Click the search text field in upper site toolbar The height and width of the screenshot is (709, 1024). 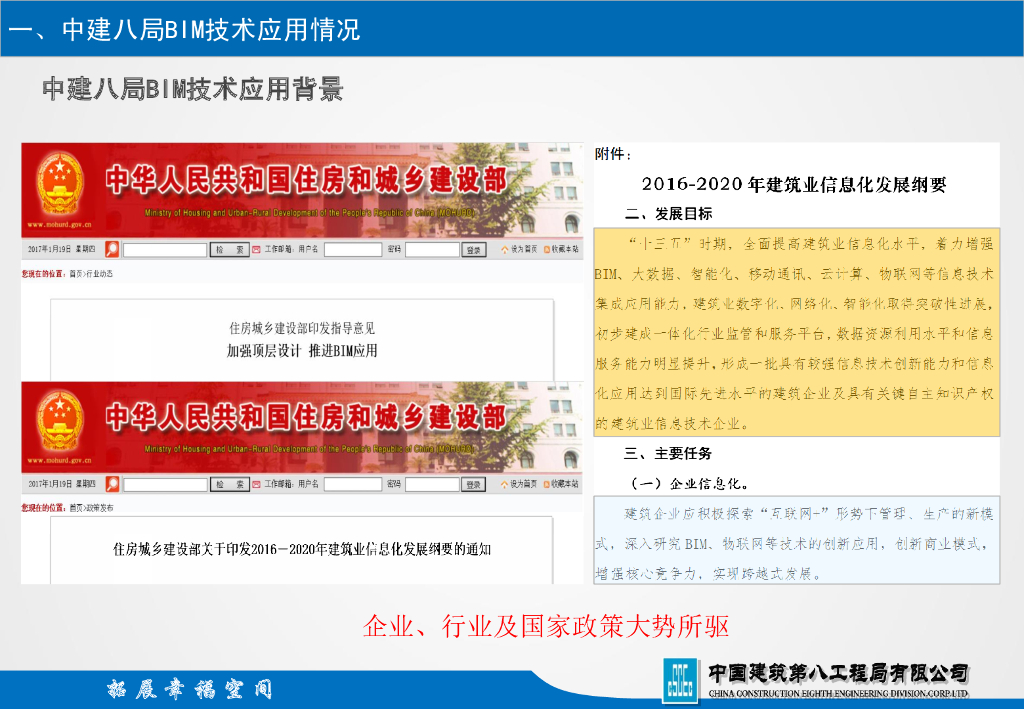pyautogui.click(x=165, y=249)
